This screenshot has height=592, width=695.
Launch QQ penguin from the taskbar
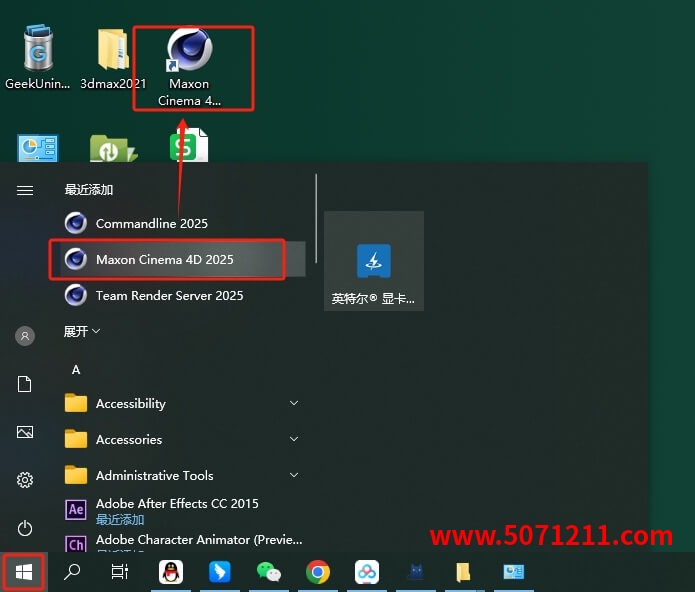tap(171, 572)
